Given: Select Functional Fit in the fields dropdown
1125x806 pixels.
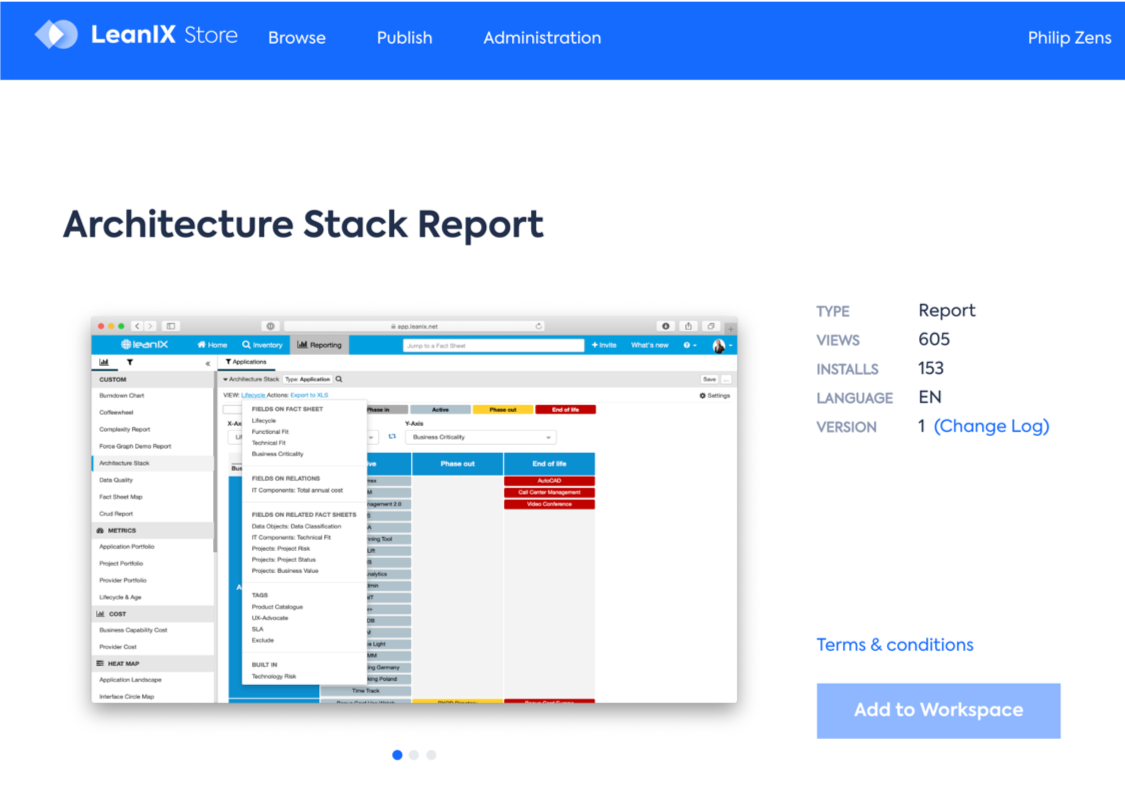Looking at the screenshot, I should coord(270,431).
